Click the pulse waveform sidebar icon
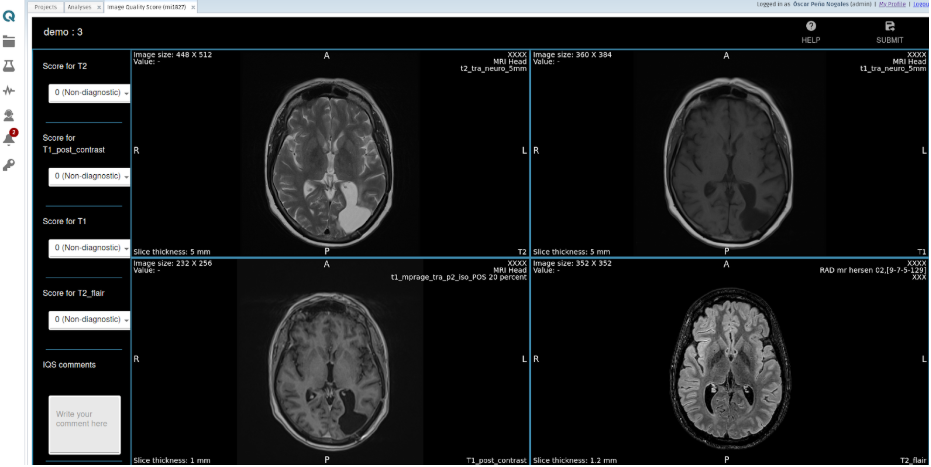931x467 pixels. (9, 90)
